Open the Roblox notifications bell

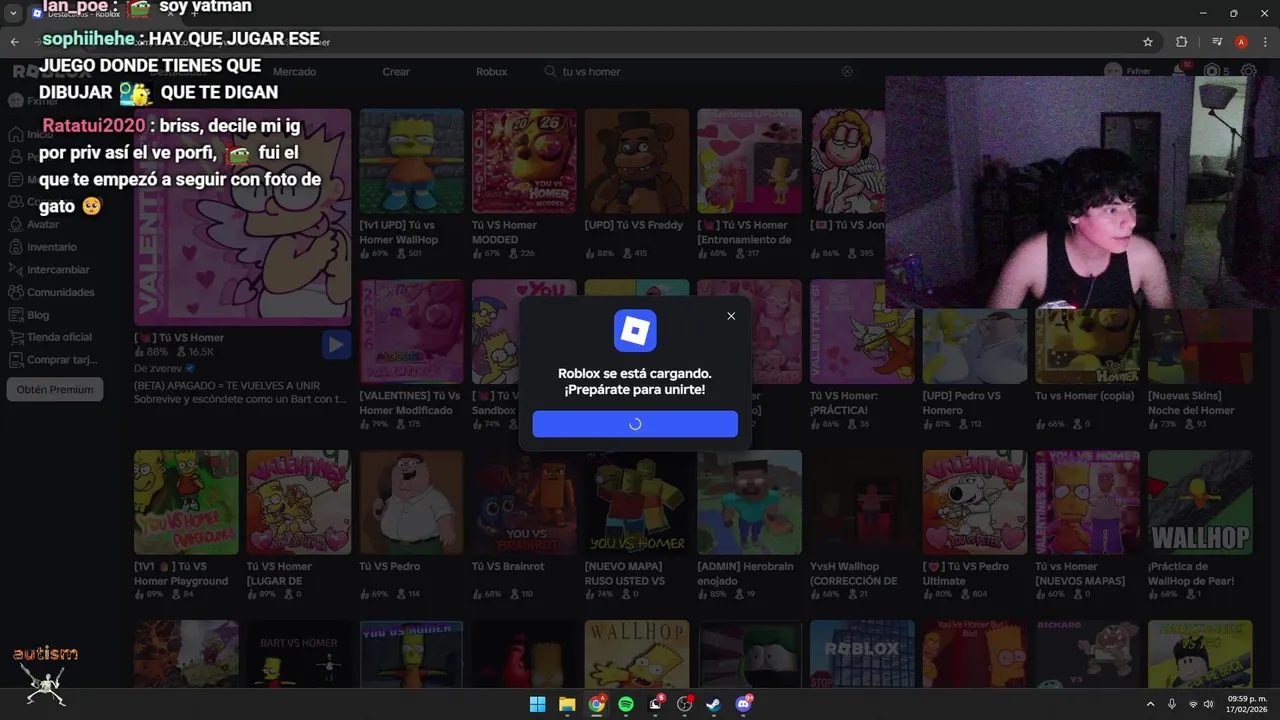tap(1180, 72)
